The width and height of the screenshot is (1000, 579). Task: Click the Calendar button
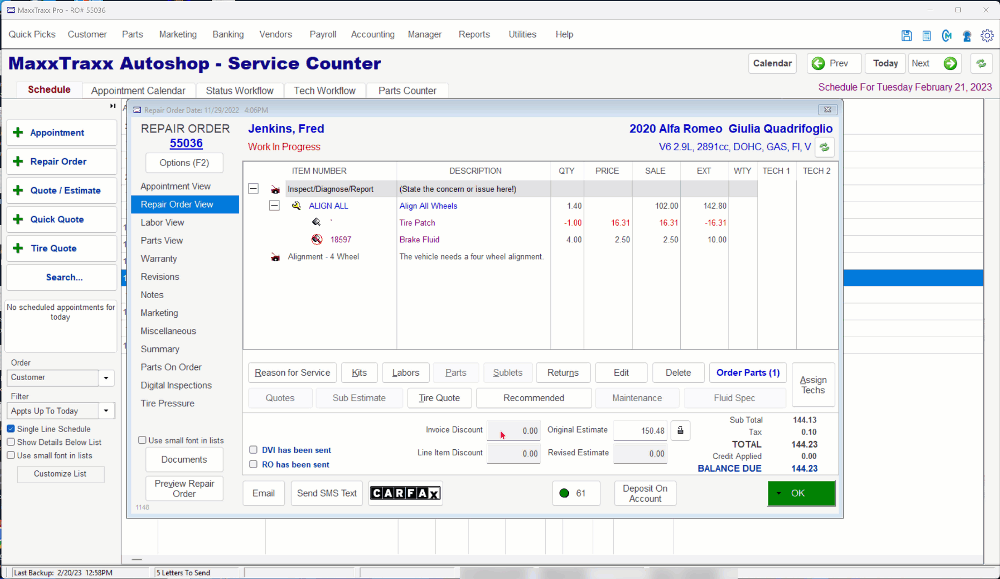coord(772,63)
